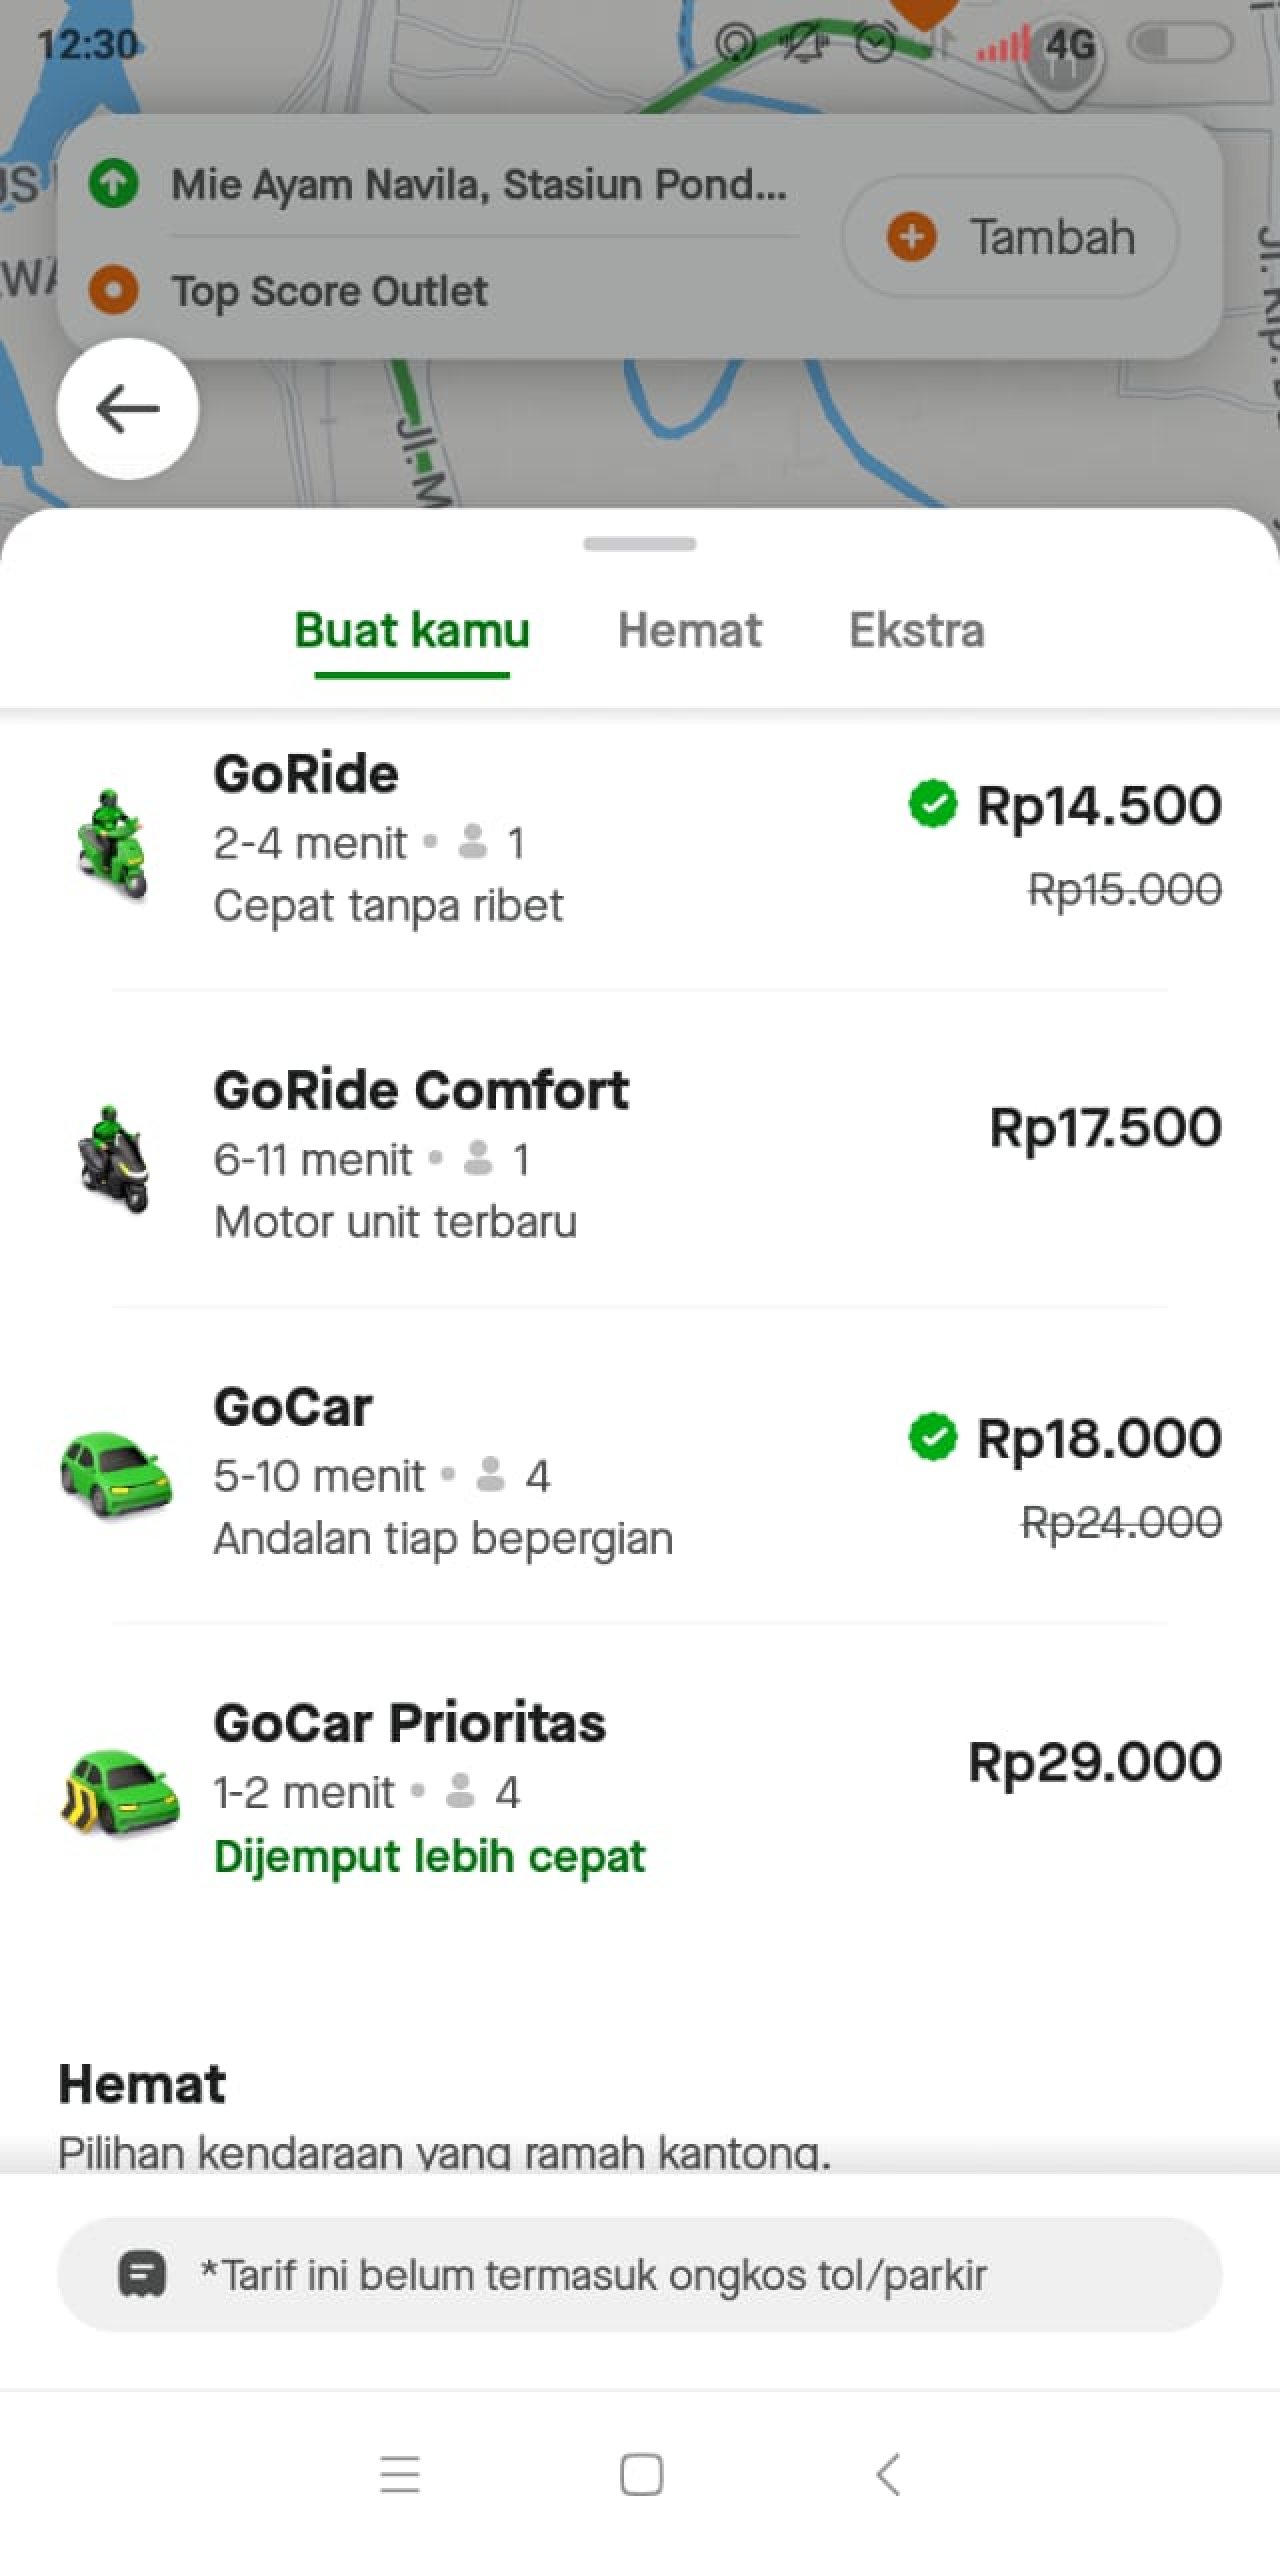
Task: Tap the GoCar Prioritas car icon
Action: coord(118,1791)
